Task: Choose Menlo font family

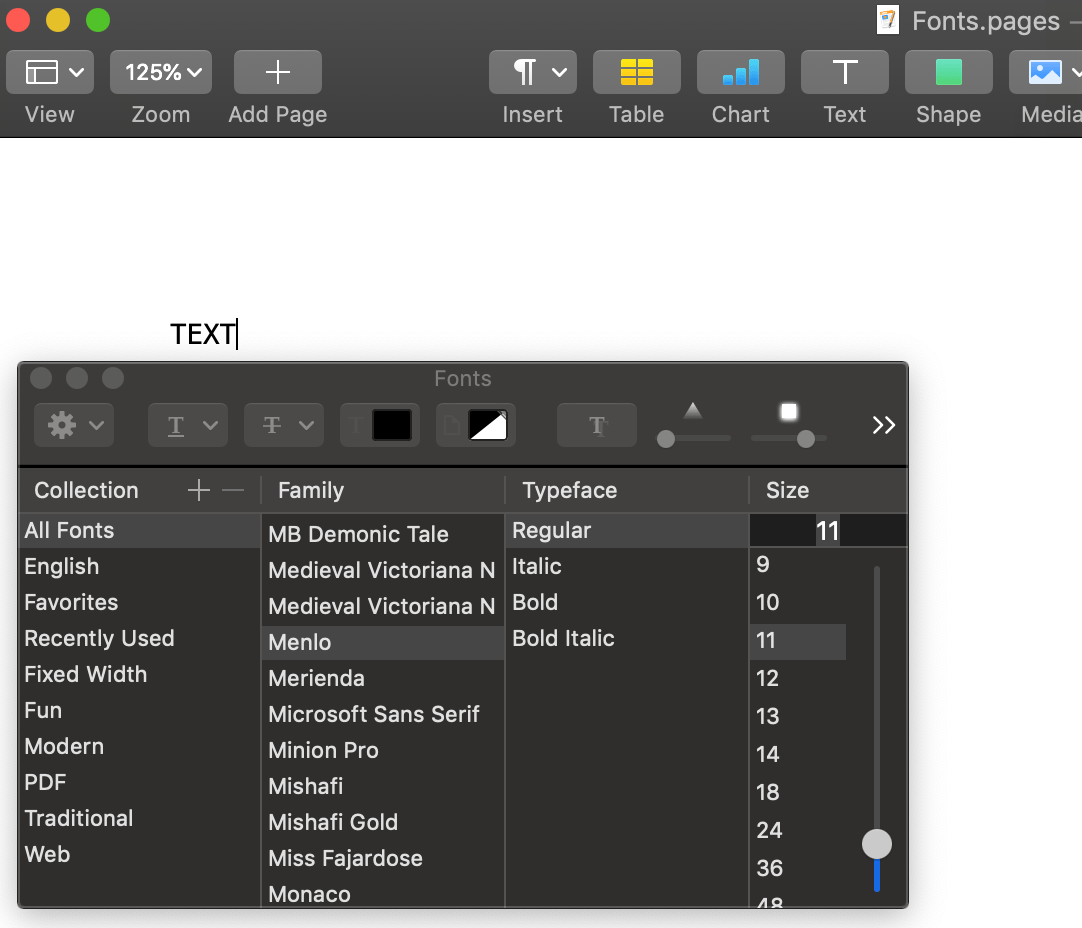Action: (x=383, y=642)
